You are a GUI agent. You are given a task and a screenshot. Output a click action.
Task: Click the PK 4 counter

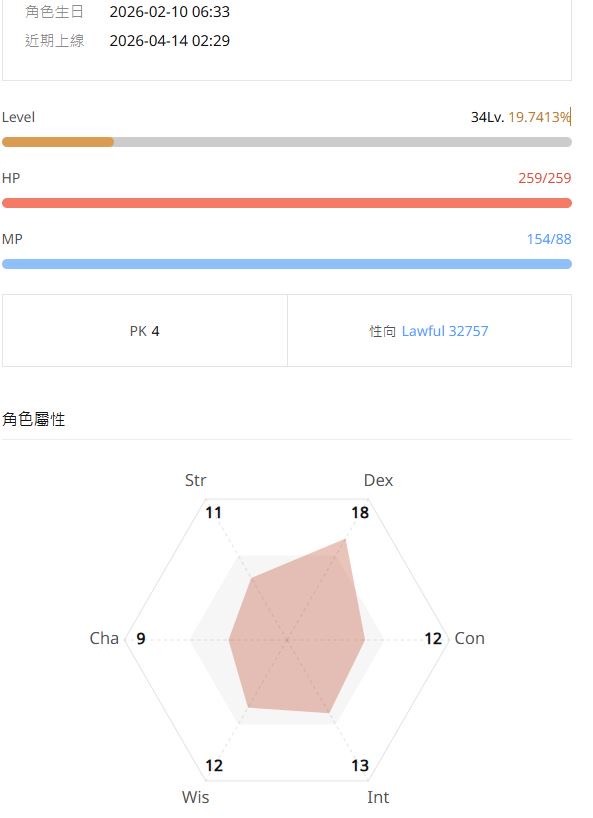click(145, 330)
